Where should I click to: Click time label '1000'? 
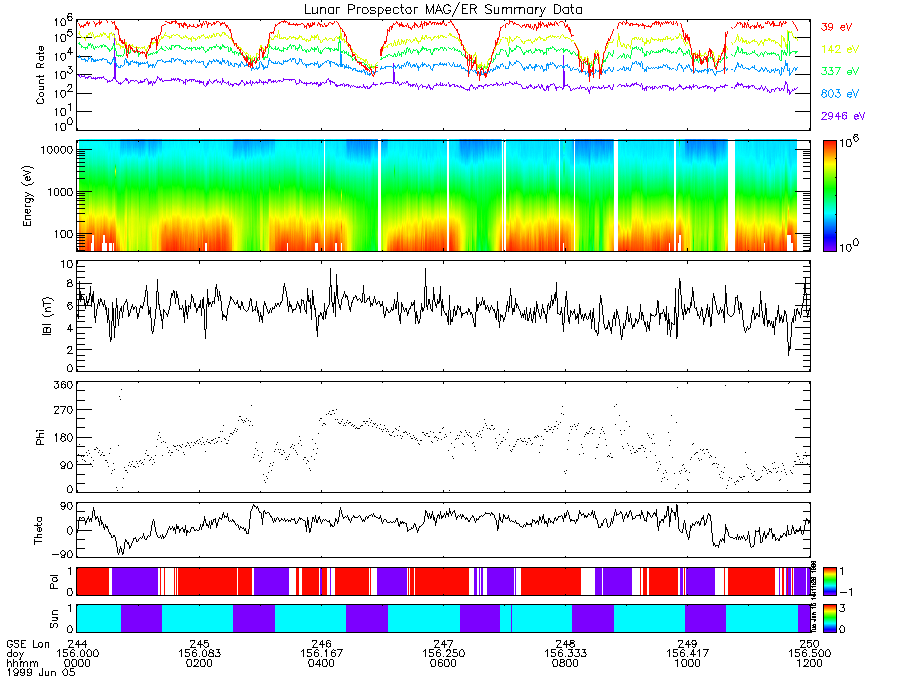687,663
